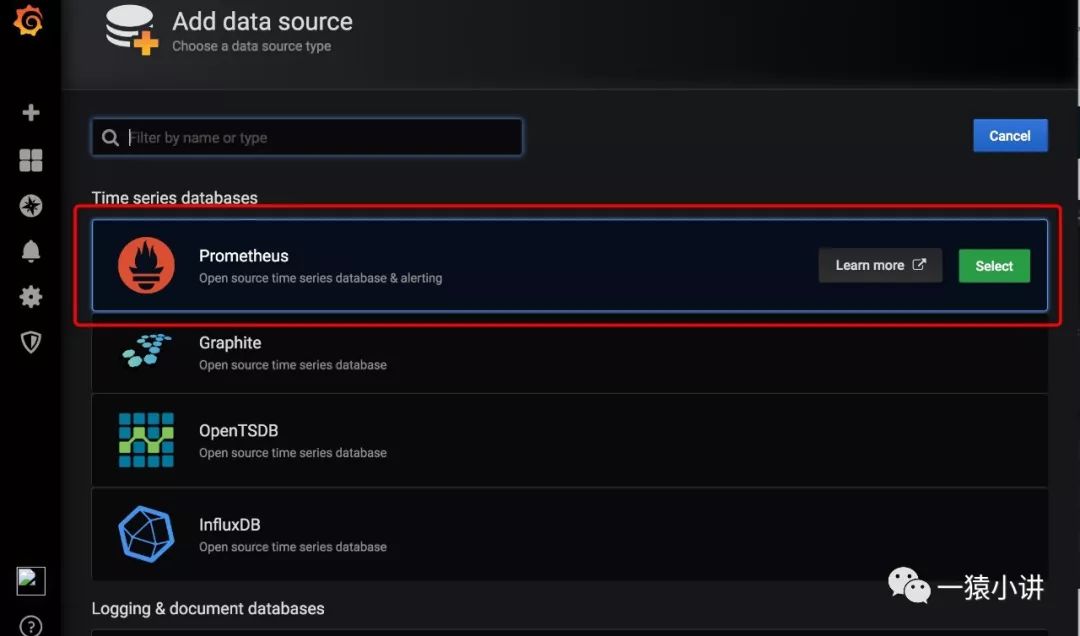Open Learn more for Prometheus
Screen dimensions: 1080x636
point(880,265)
